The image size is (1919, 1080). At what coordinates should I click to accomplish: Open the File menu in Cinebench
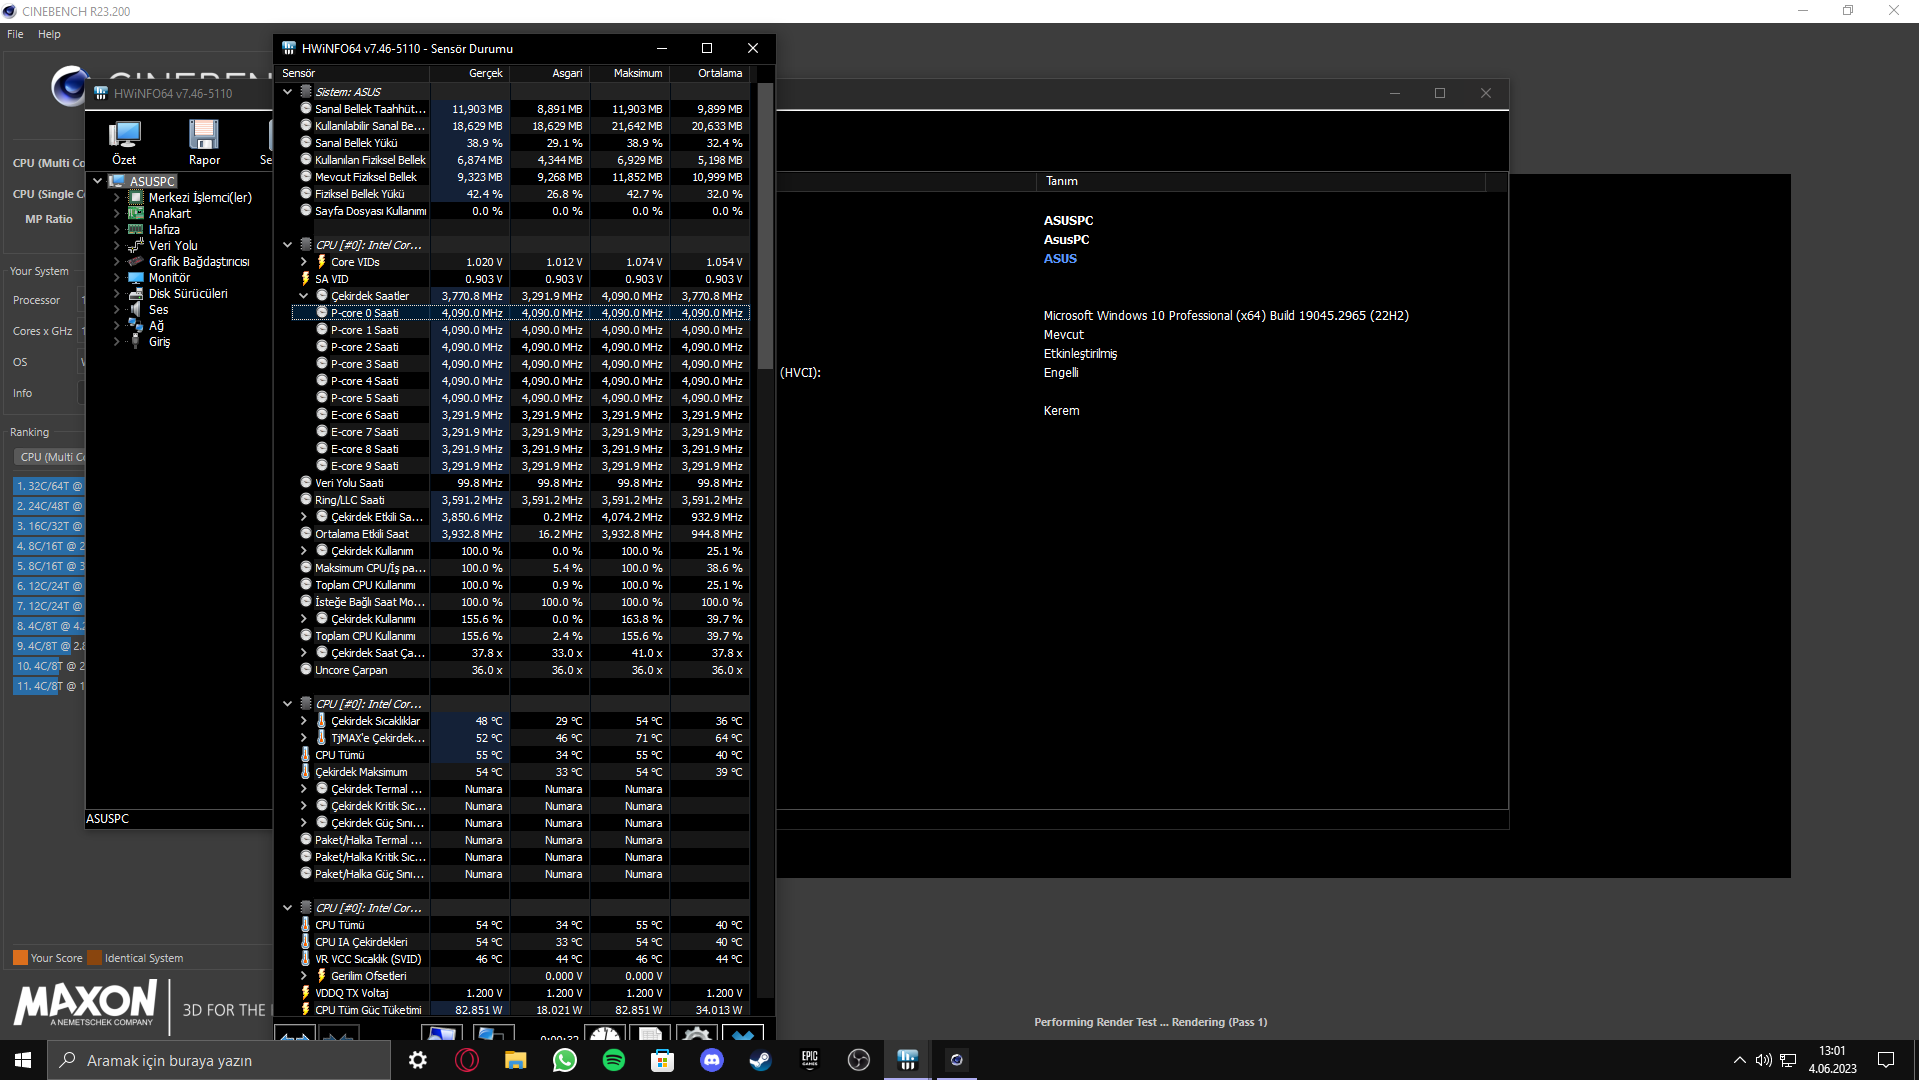pos(15,34)
